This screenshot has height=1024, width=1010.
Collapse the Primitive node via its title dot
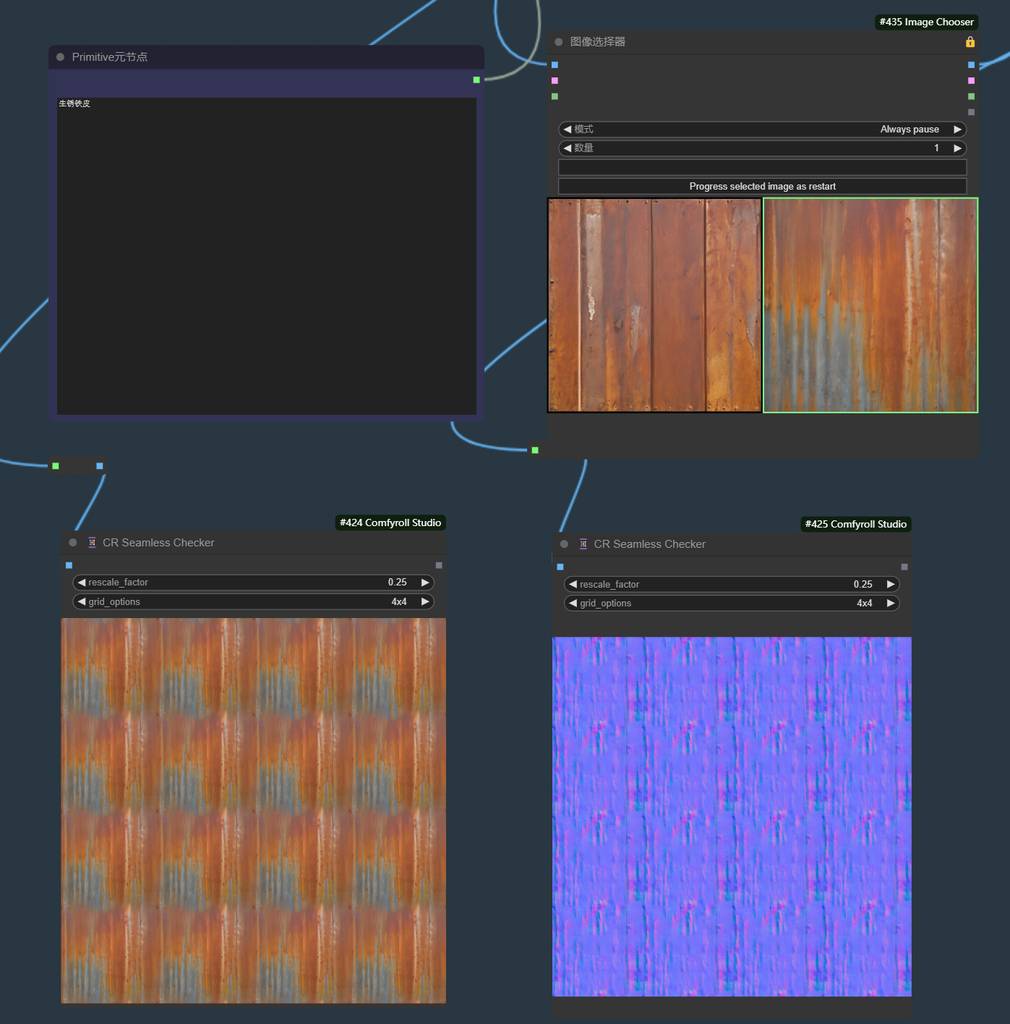pos(61,58)
